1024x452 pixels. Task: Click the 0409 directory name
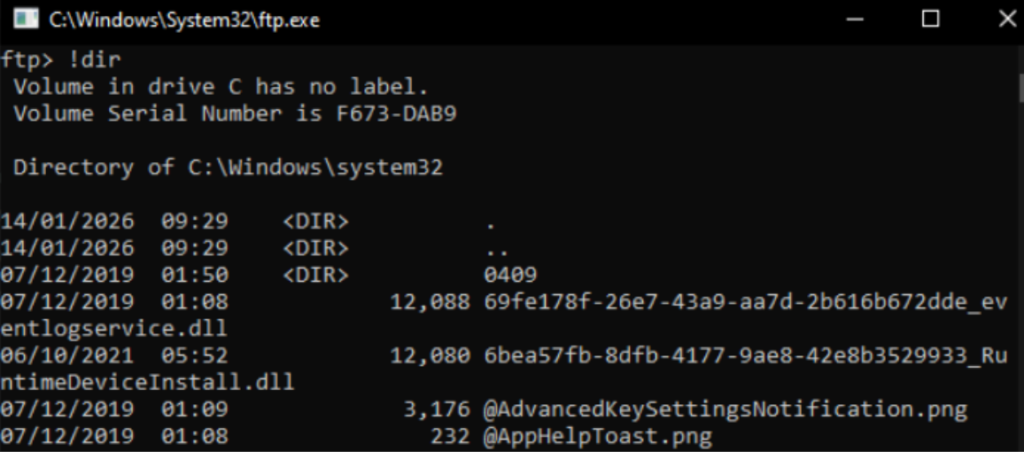coord(511,274)
